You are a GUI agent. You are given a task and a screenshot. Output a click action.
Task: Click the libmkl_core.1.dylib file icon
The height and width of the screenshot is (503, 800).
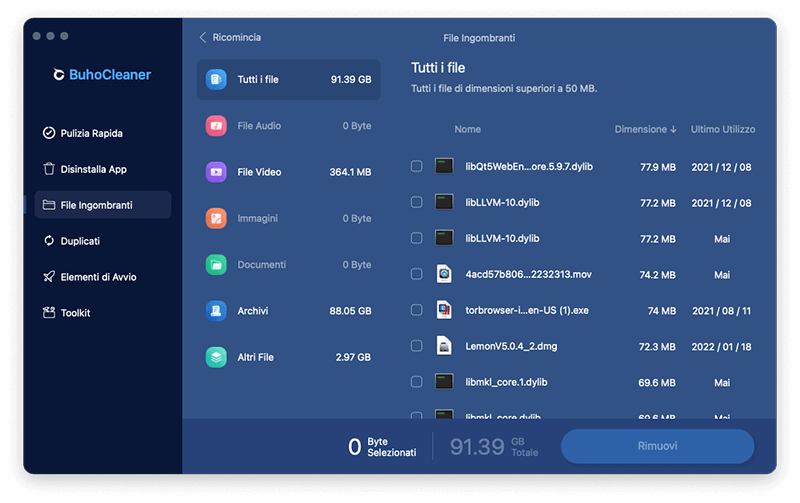click(444, 382)
